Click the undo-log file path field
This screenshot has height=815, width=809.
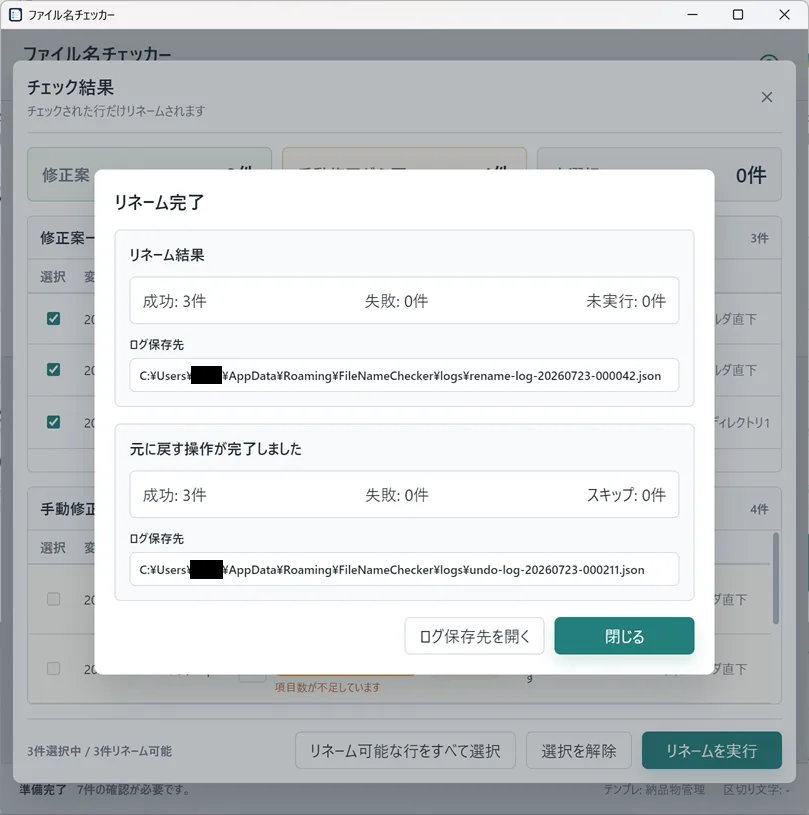[x=404, y=569]
